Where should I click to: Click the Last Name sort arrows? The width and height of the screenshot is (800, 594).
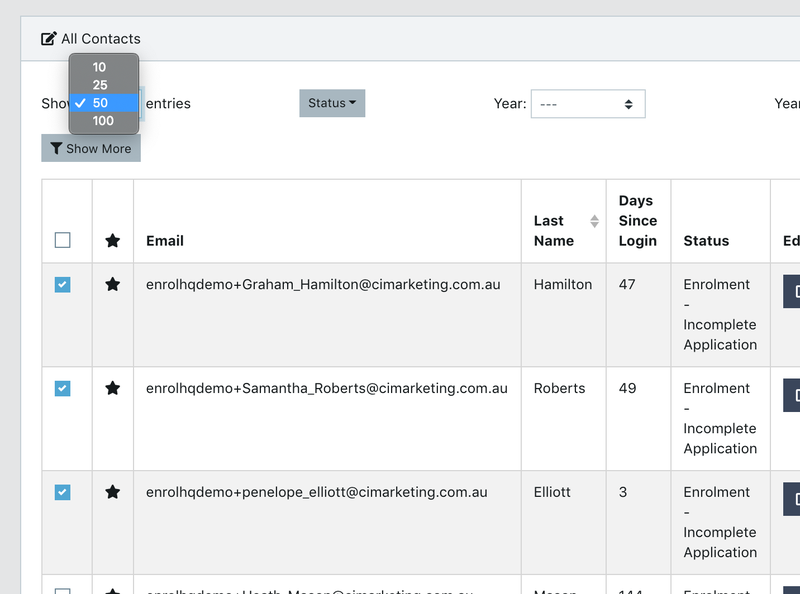pos(594,221)
